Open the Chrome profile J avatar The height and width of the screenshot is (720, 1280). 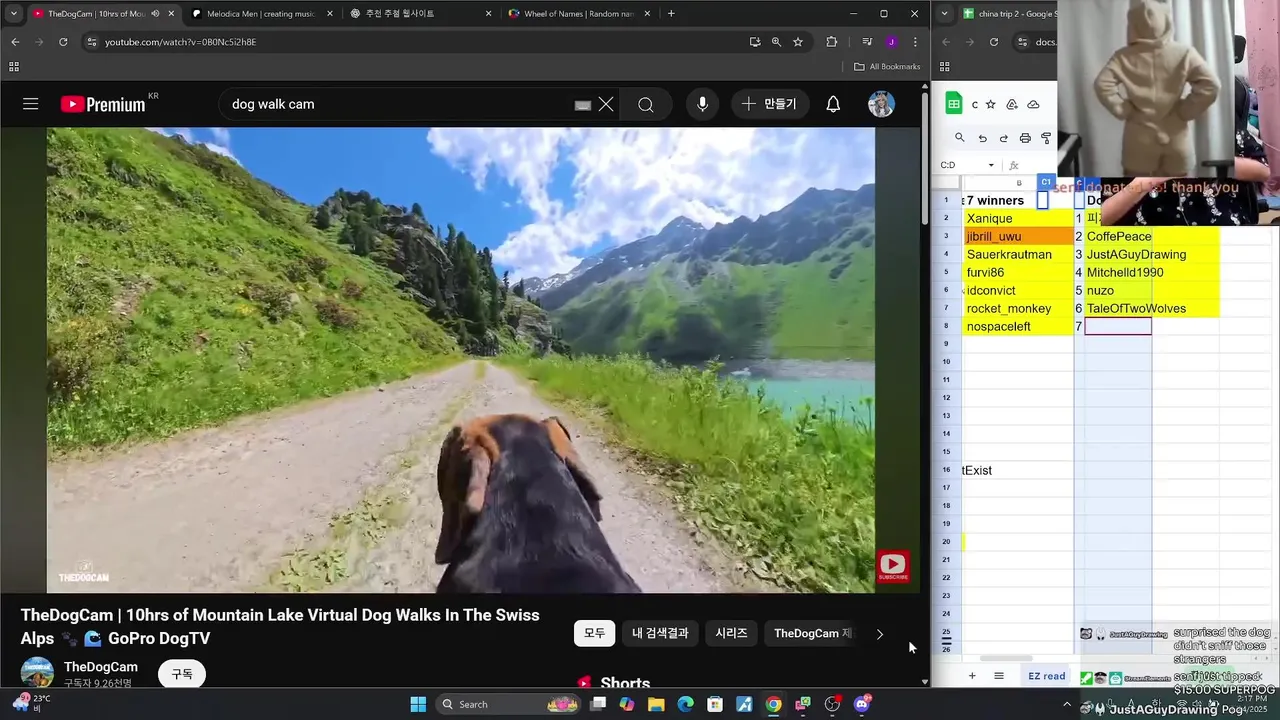click(x=891, y=42)
